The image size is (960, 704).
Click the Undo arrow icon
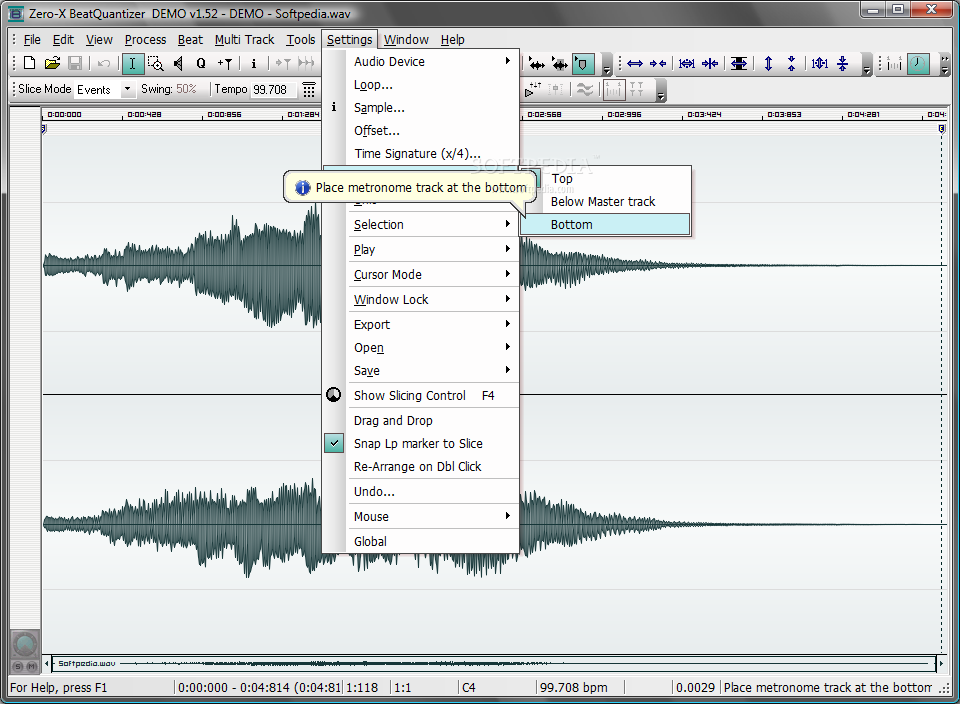[104, 63]
